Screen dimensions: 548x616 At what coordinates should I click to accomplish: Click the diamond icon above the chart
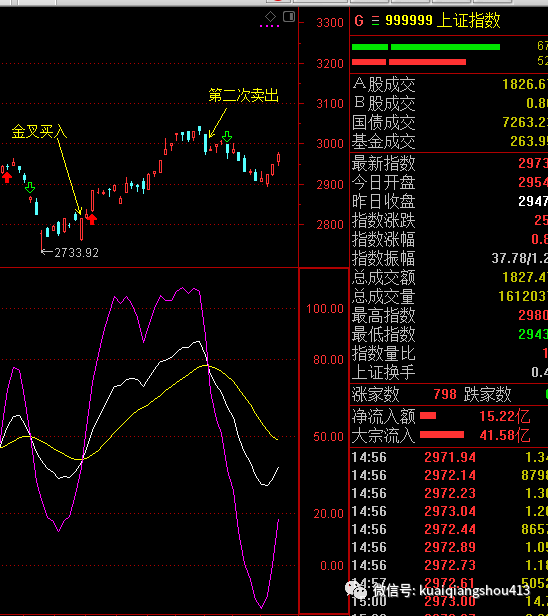(270, 16)
